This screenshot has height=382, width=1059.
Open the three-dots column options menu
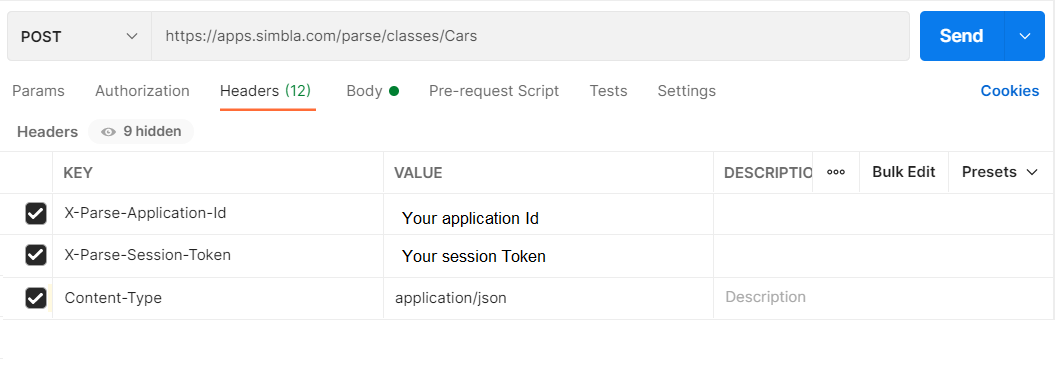(836, 172)
